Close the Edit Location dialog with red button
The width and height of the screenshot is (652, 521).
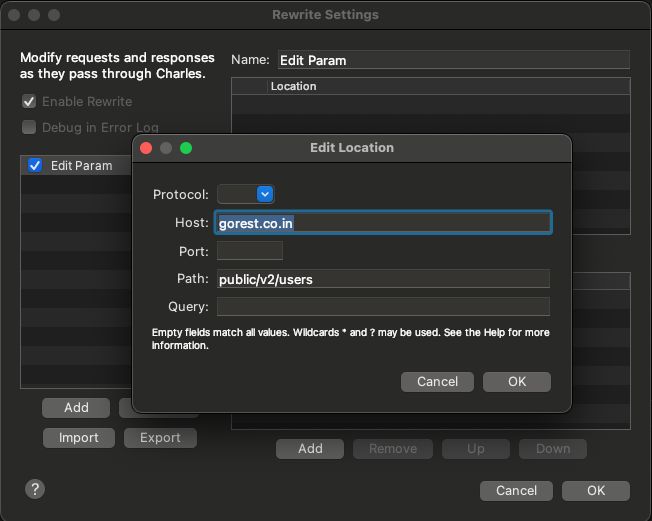(x=145, y=148)
